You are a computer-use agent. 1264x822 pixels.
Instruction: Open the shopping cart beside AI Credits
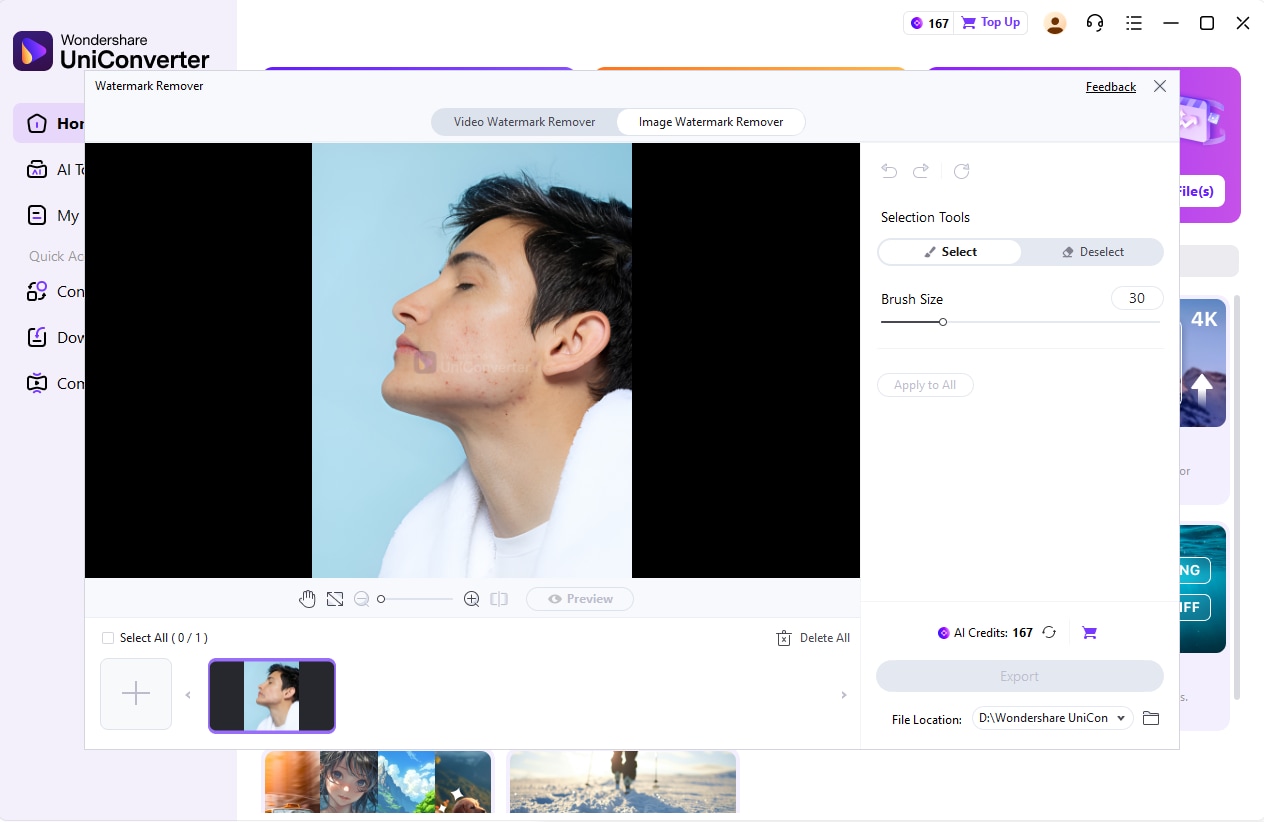point(1089,632)
